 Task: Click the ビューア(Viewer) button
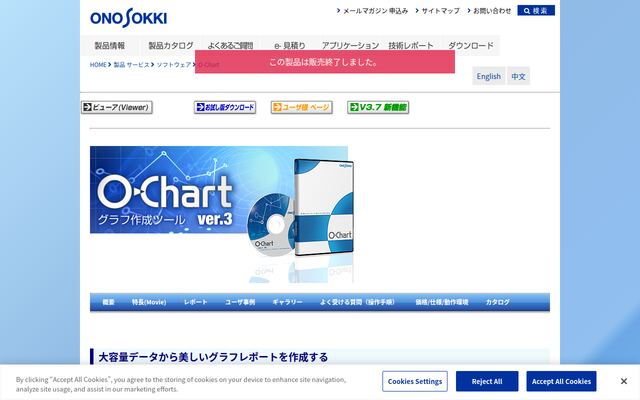coord(117,107)
